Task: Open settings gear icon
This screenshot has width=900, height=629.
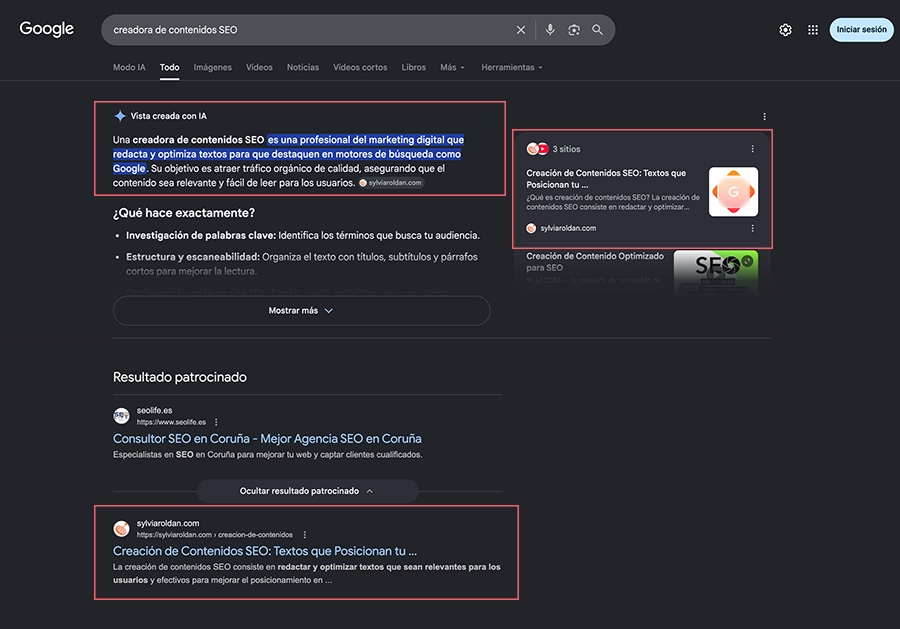Action: tap(785, 30)
